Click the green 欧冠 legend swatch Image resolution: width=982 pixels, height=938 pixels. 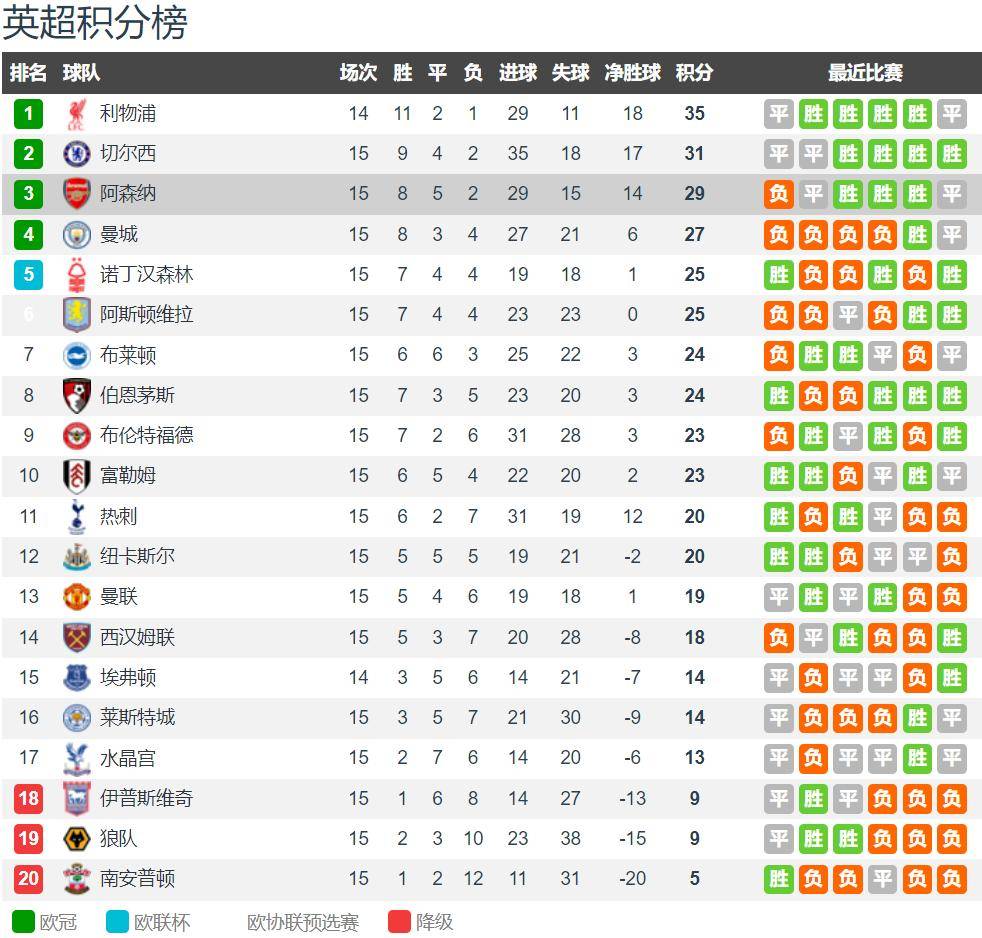pos(23,922)
